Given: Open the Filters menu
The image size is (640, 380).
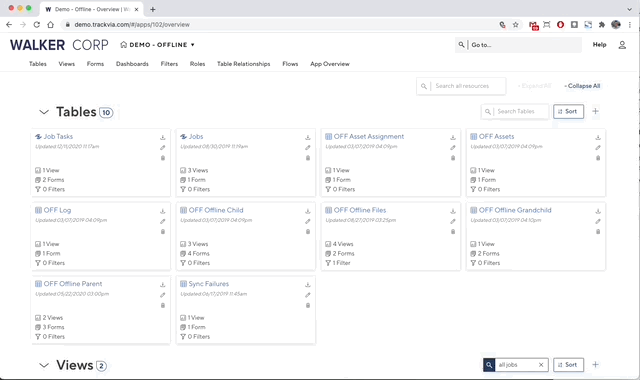Looking at the screenshot, I should point(169,64).
